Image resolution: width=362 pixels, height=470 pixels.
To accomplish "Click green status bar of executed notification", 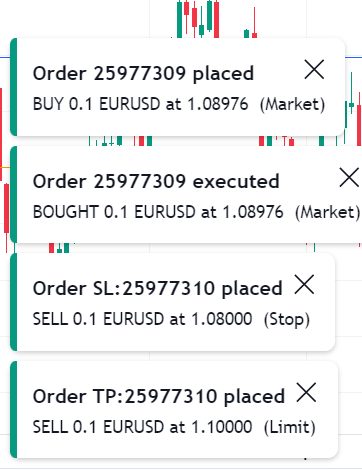I will click(13, 195).
